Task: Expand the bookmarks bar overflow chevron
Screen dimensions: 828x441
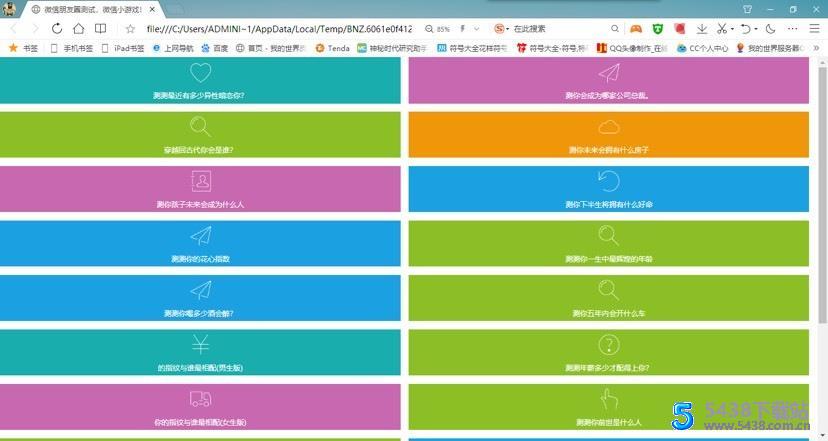Action: tap(816, 48)
